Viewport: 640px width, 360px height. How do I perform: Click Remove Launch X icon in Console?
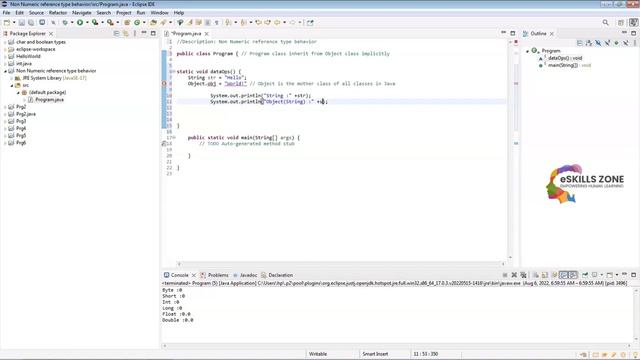point(514,275)
